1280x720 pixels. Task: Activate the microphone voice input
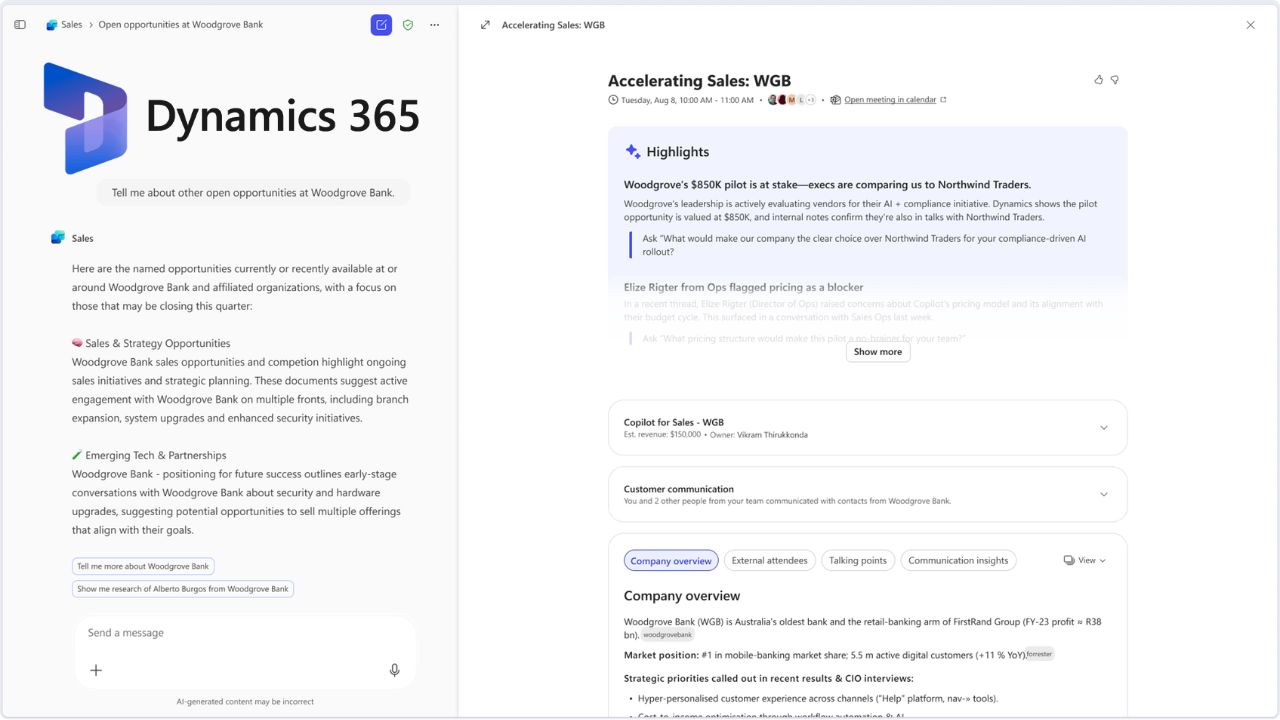395,670
